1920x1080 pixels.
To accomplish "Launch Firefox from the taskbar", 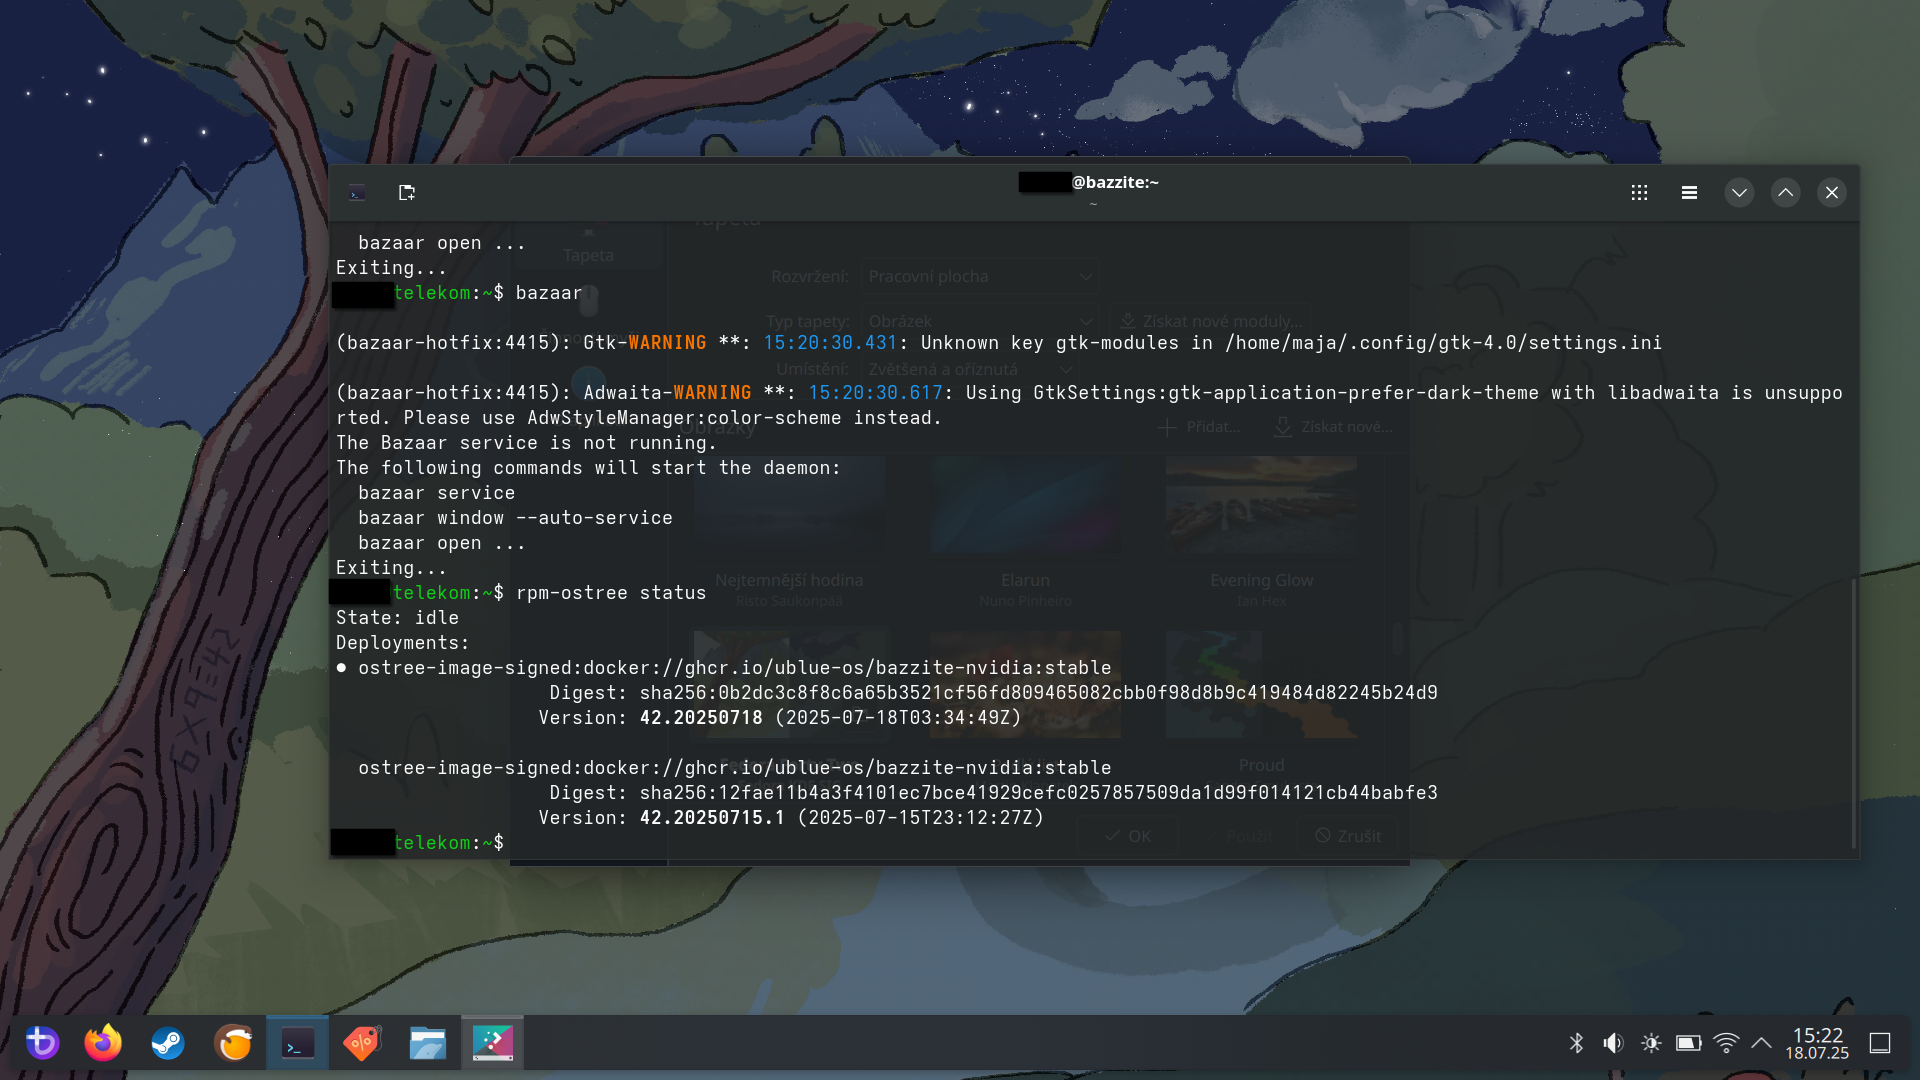I will [x=103, y=1043].
